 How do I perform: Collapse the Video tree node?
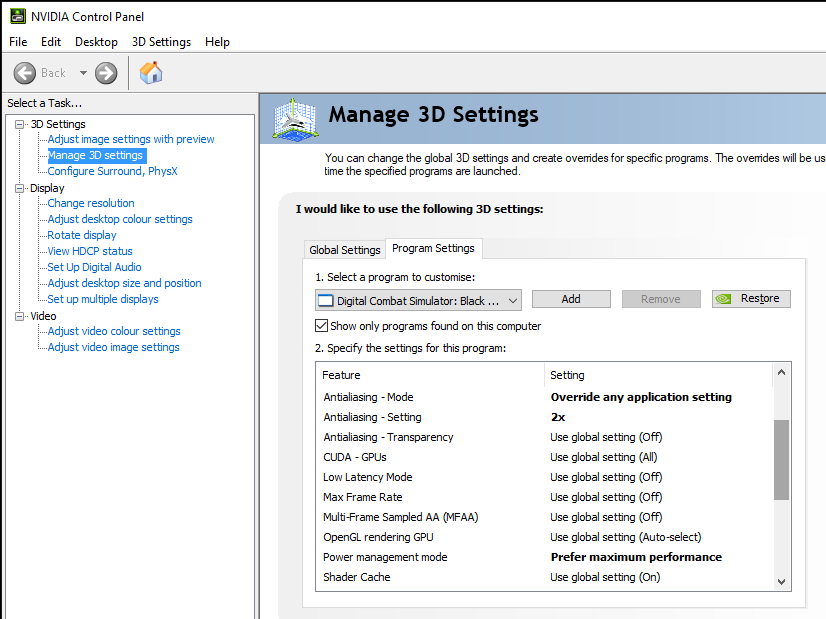[19, 316]
